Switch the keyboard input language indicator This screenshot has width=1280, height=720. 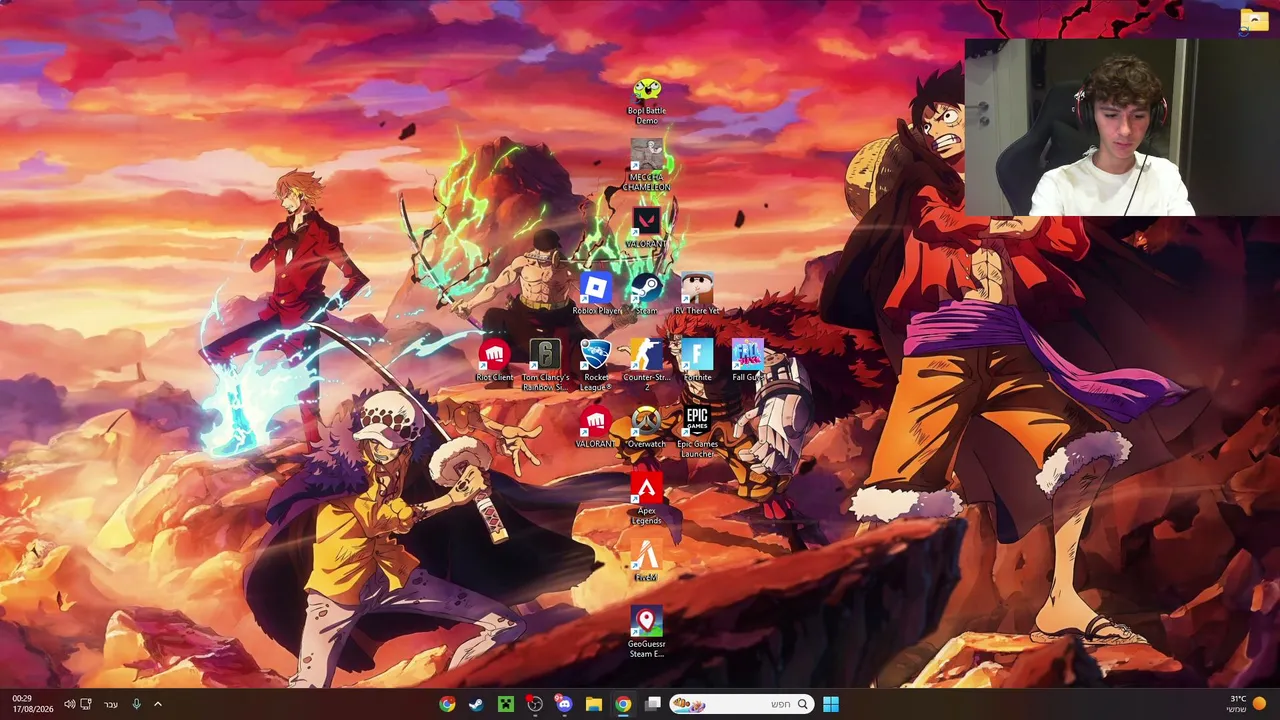coord(111,704)
